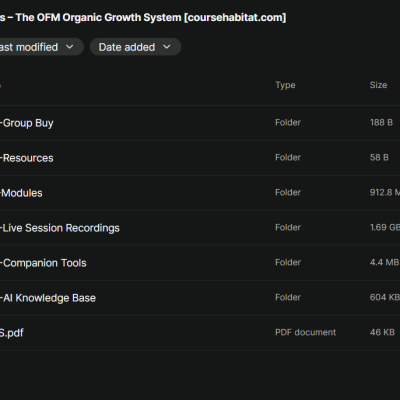Open the Live Session Recordings folder
This screenshot has height=400, width=400.
click(x=60, y=228)
